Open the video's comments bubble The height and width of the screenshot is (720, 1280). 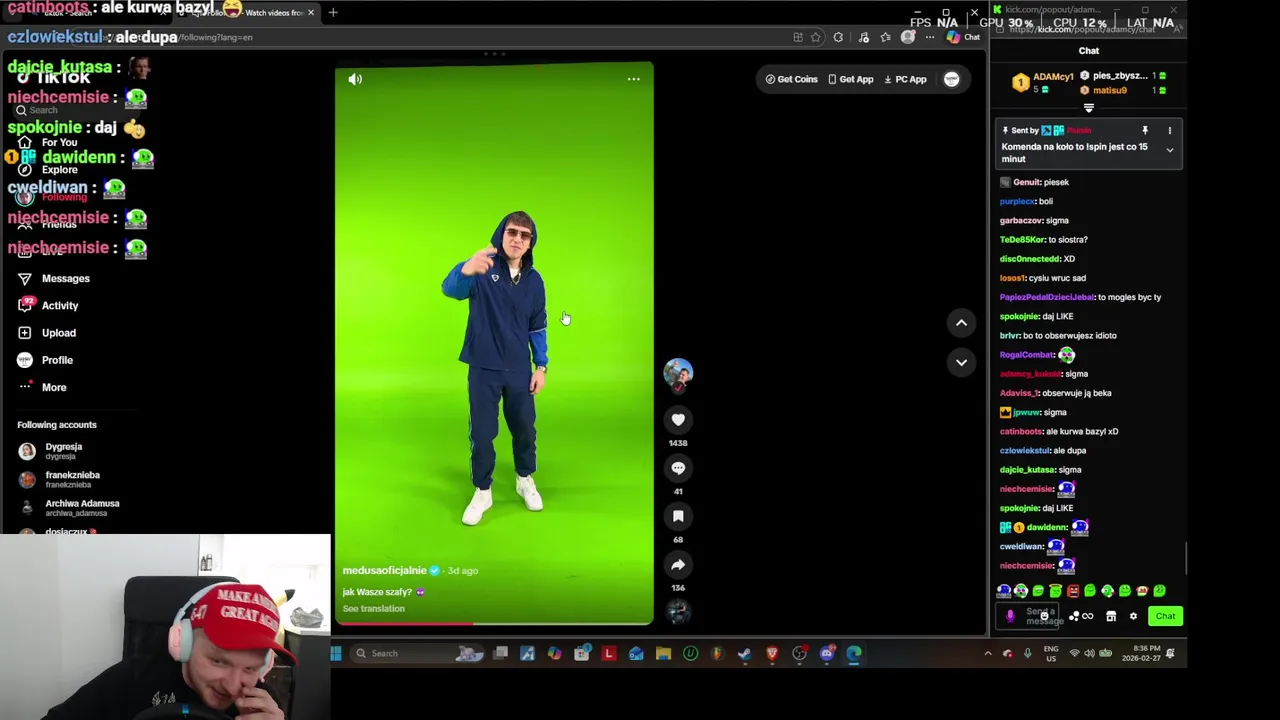[678, 468]
